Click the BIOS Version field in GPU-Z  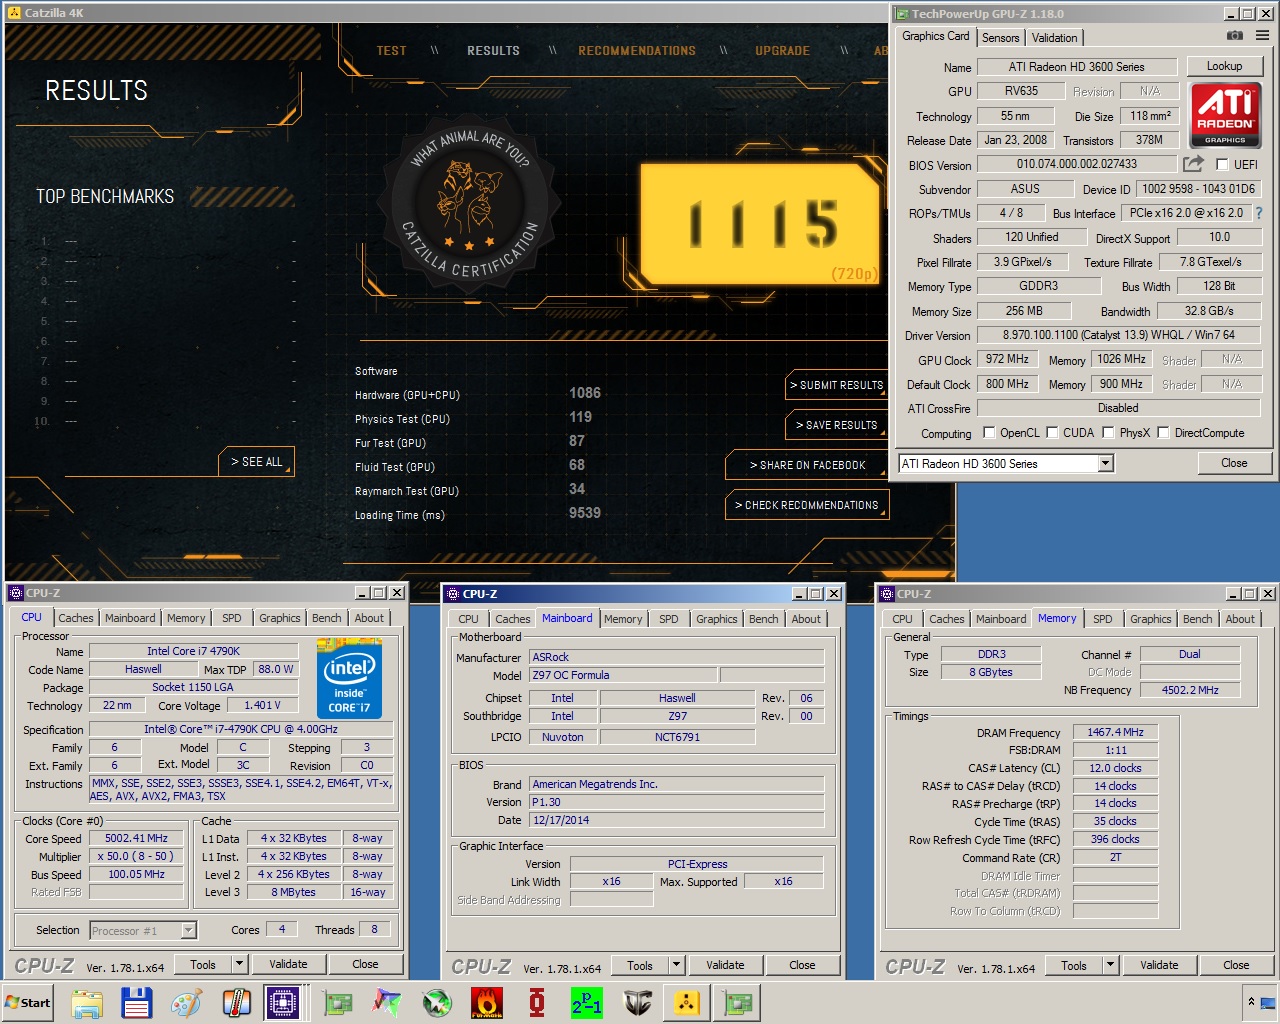(x=1076, y=164)
